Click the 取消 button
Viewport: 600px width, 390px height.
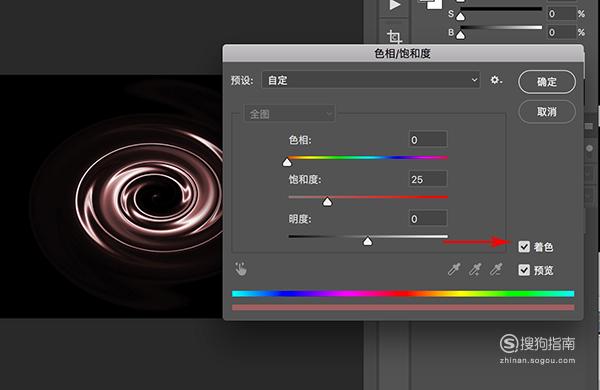546,112
